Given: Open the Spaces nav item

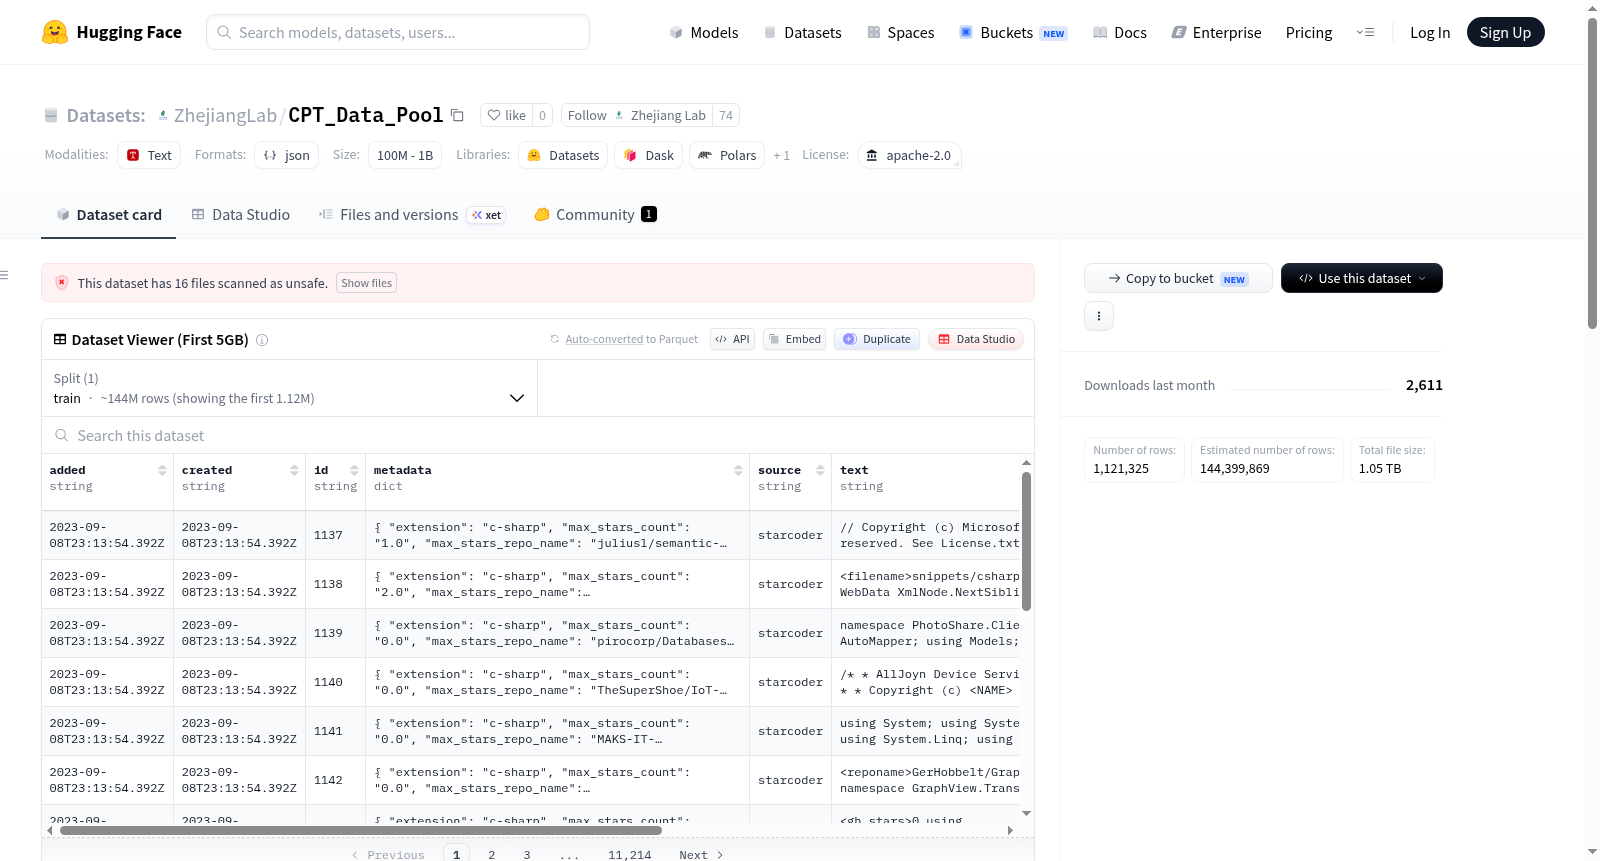Looking at the screenshot, I should [900, 32].
